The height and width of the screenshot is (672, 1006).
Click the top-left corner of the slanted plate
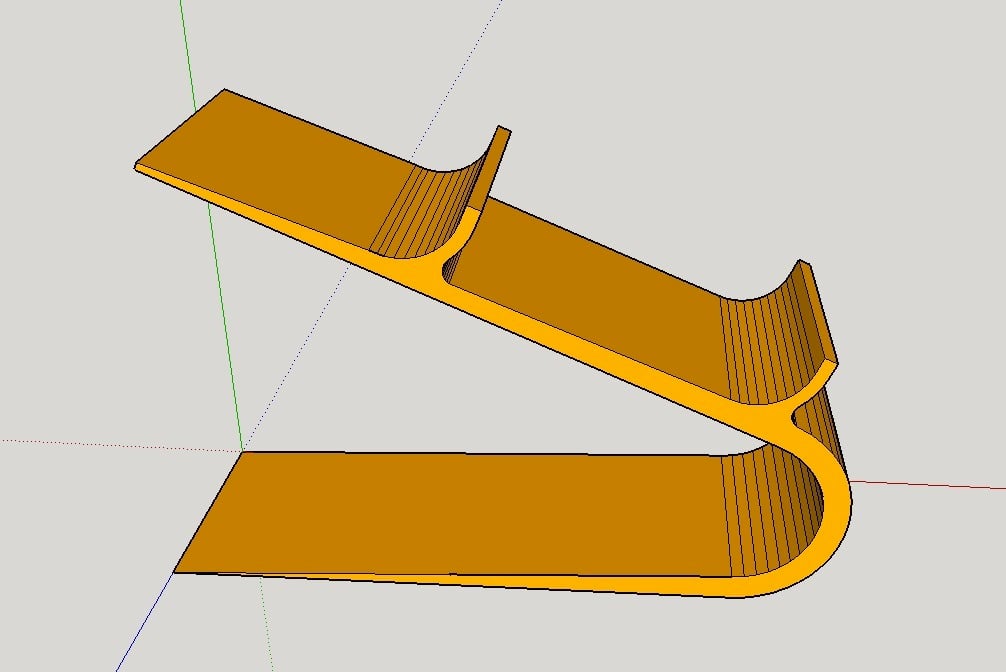[224, 90]
